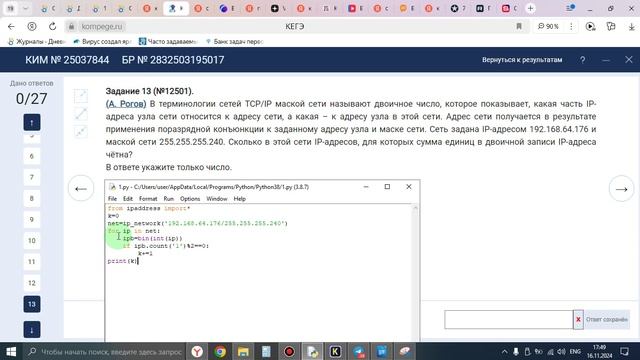Open the three-dot menu near zoom
Screen dimensions: 640x360
(571, 27)
